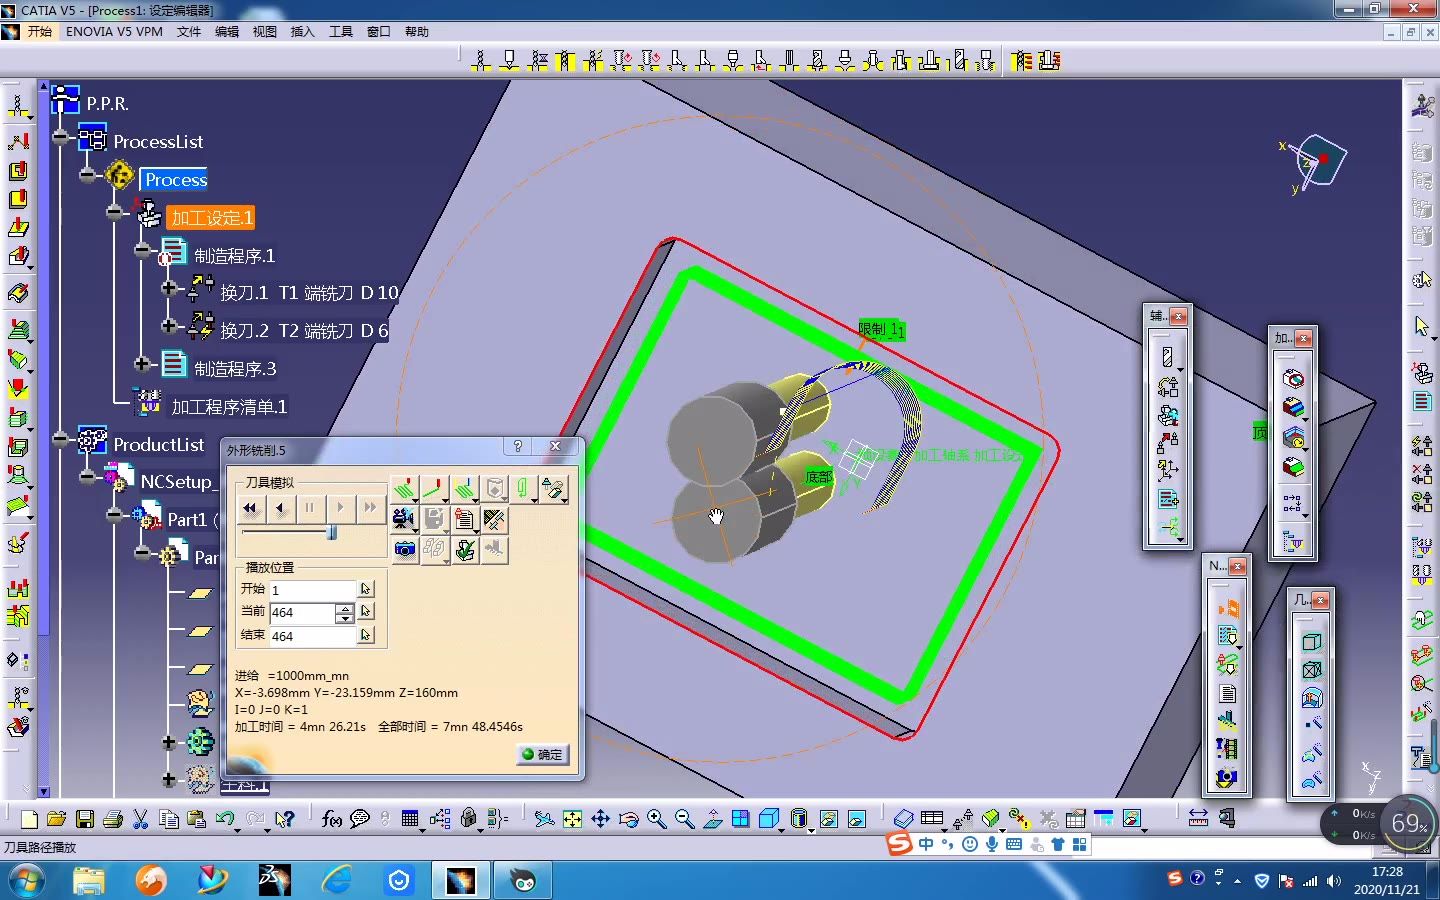Open the ENOVIA V5 VPM menu
The image size is (1440, 900).
pos(114,32)
